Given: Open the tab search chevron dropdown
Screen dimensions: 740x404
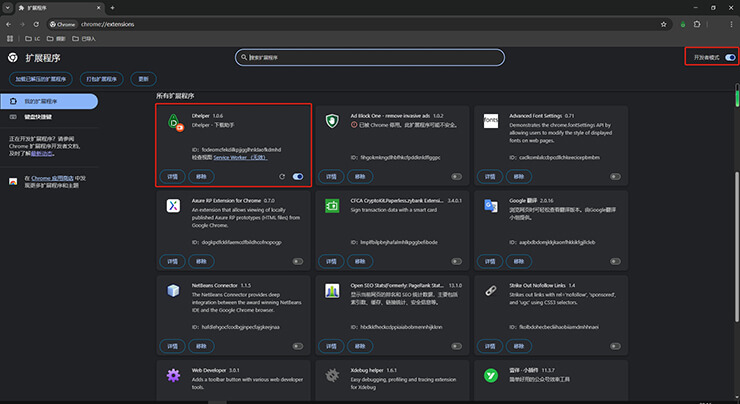Looking at the screenshot, I should point(8,8).
